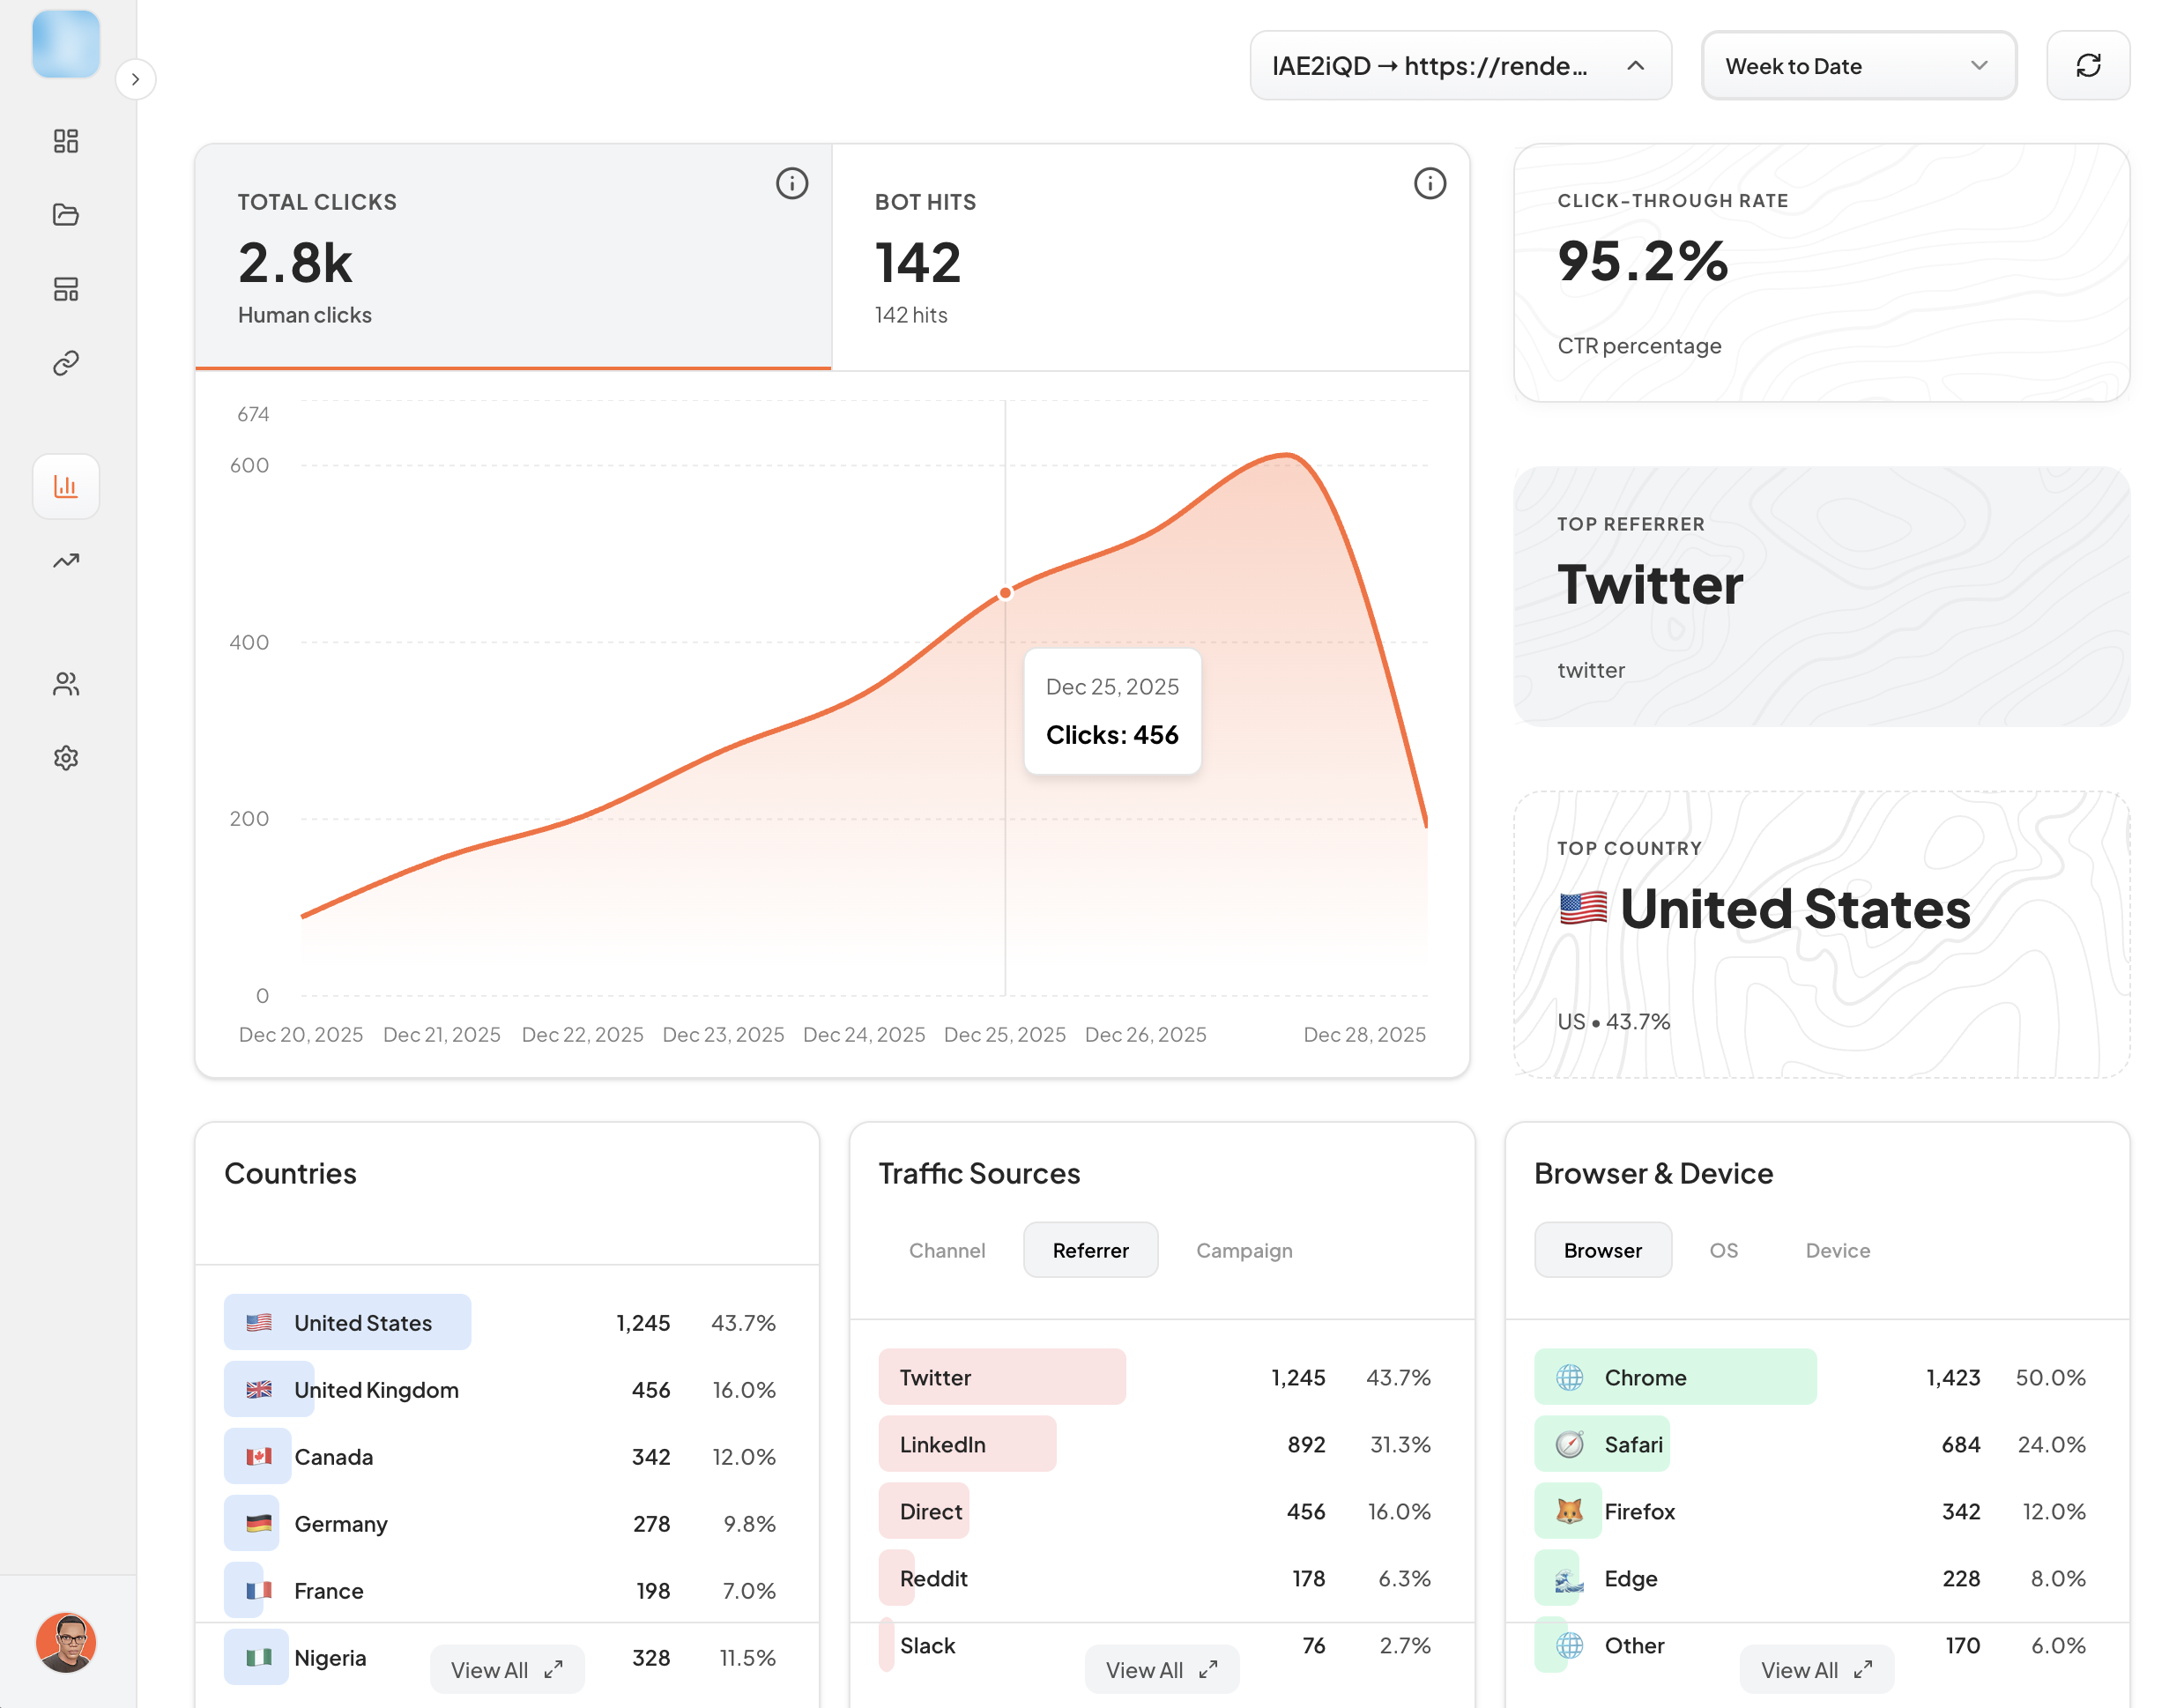Screen dimensions: 2184x1708
Task: Expand the collapsed sidebar with chevron
Action: 136,80
